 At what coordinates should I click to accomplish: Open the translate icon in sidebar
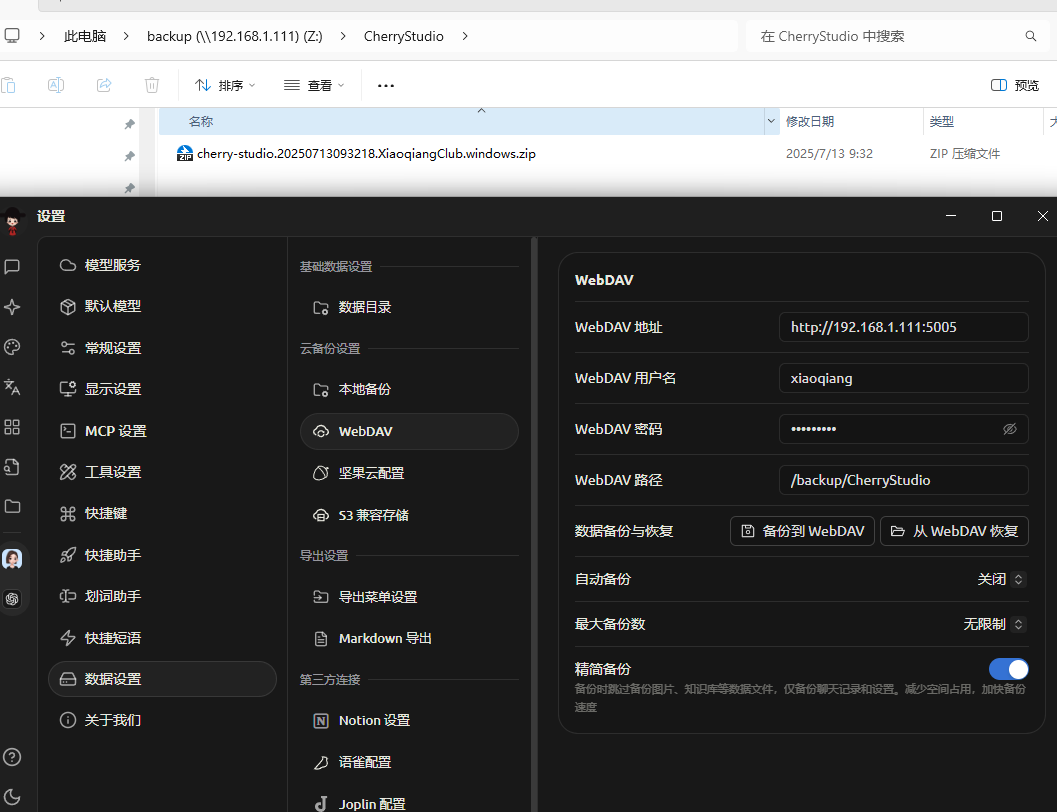pyautogui.click(x=12, y=387)
